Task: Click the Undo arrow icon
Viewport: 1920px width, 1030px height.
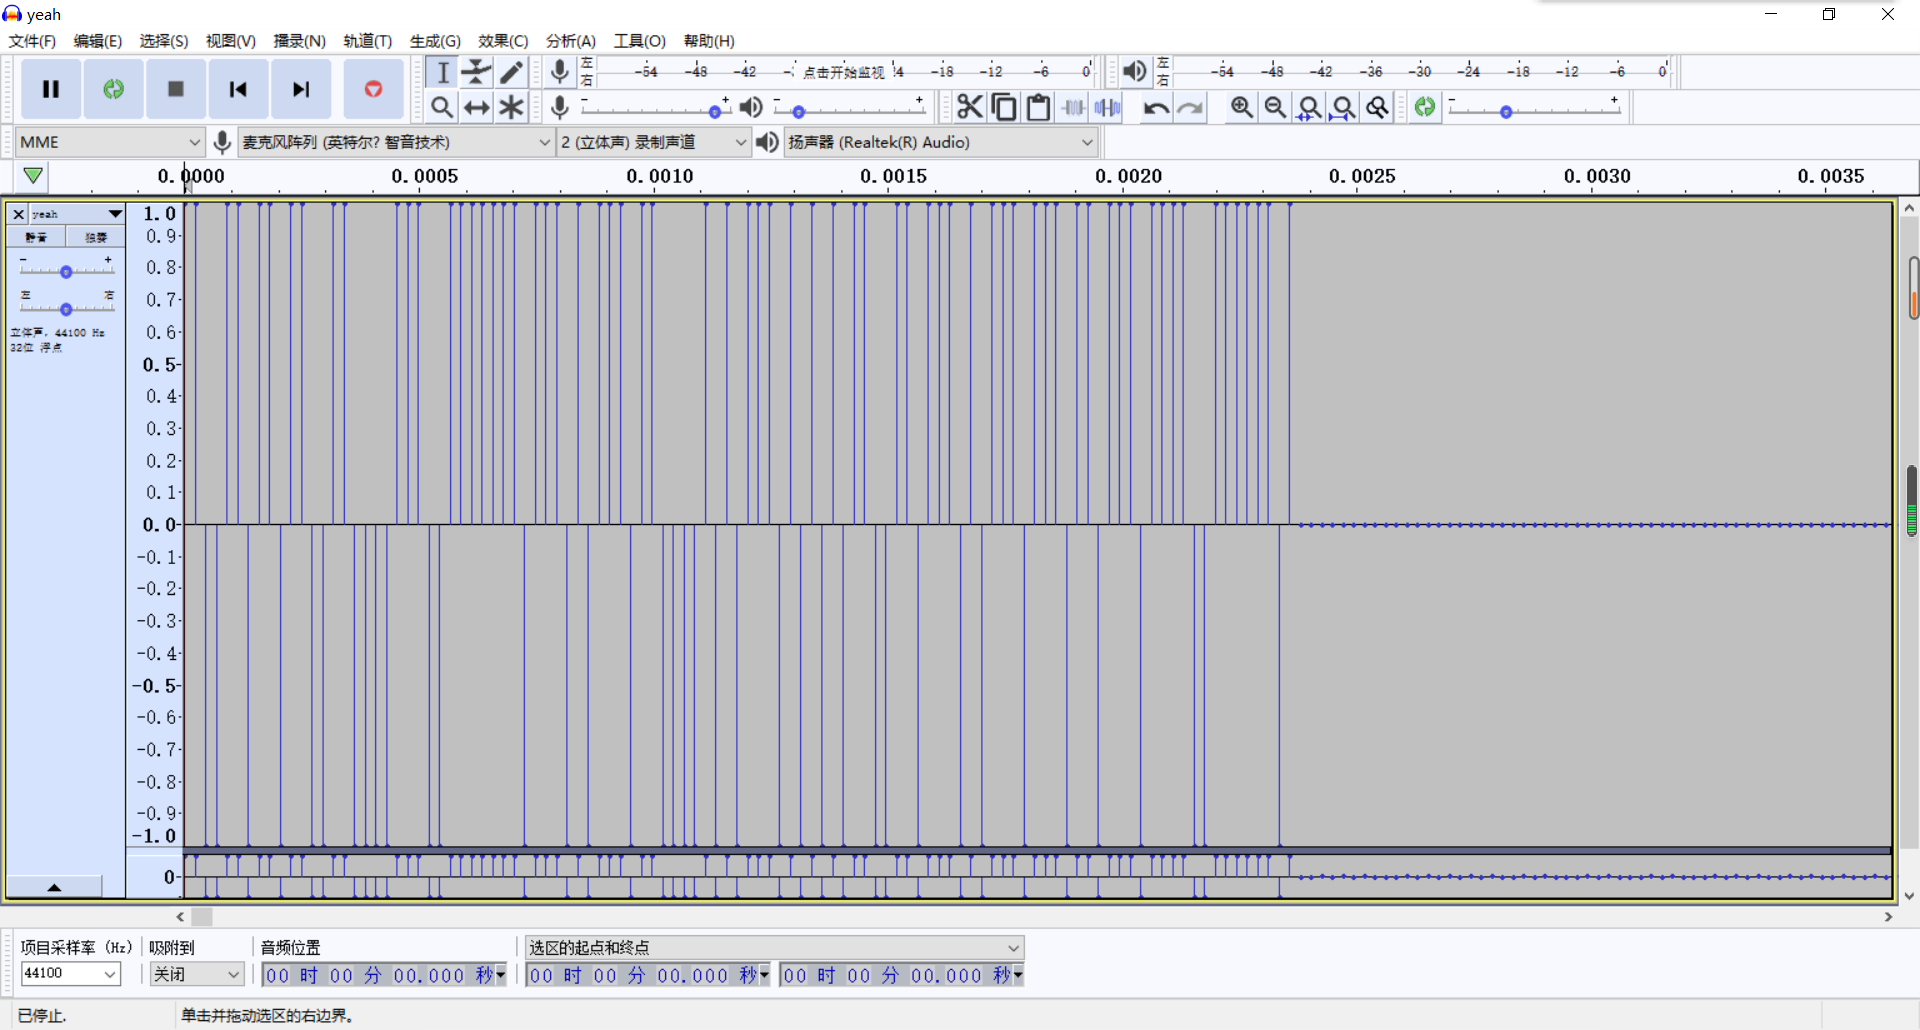Action: 1156,107
